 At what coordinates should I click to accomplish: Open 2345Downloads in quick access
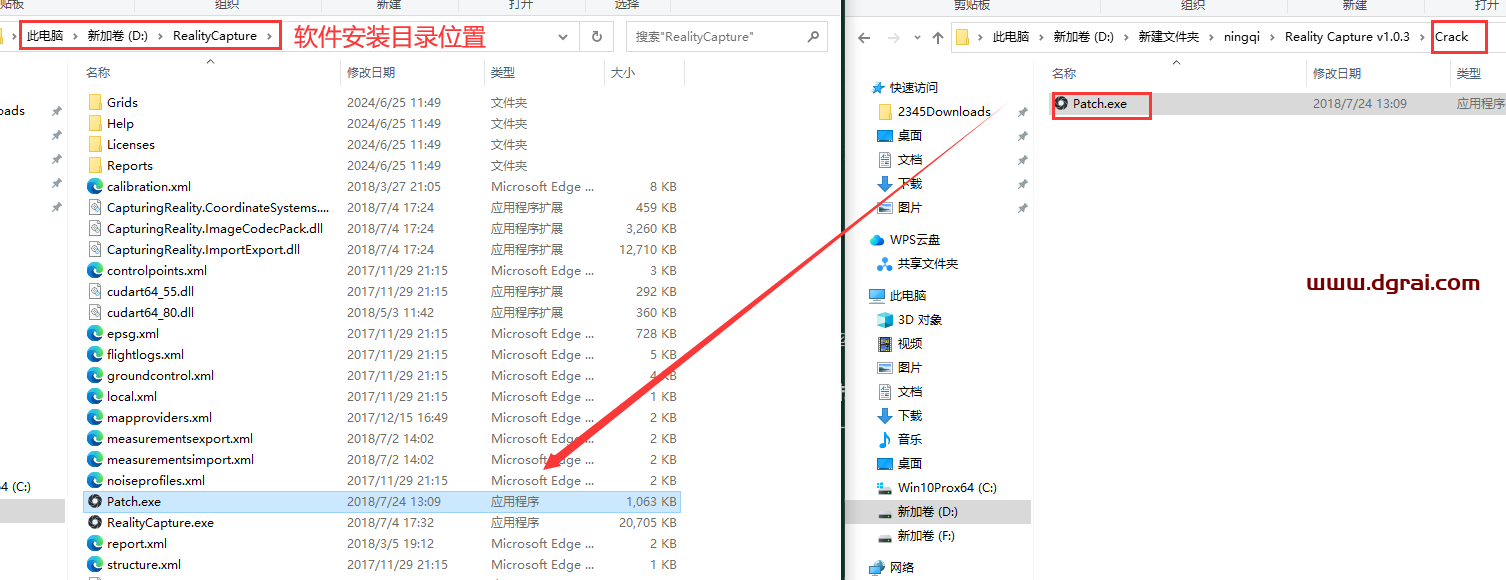944,111
